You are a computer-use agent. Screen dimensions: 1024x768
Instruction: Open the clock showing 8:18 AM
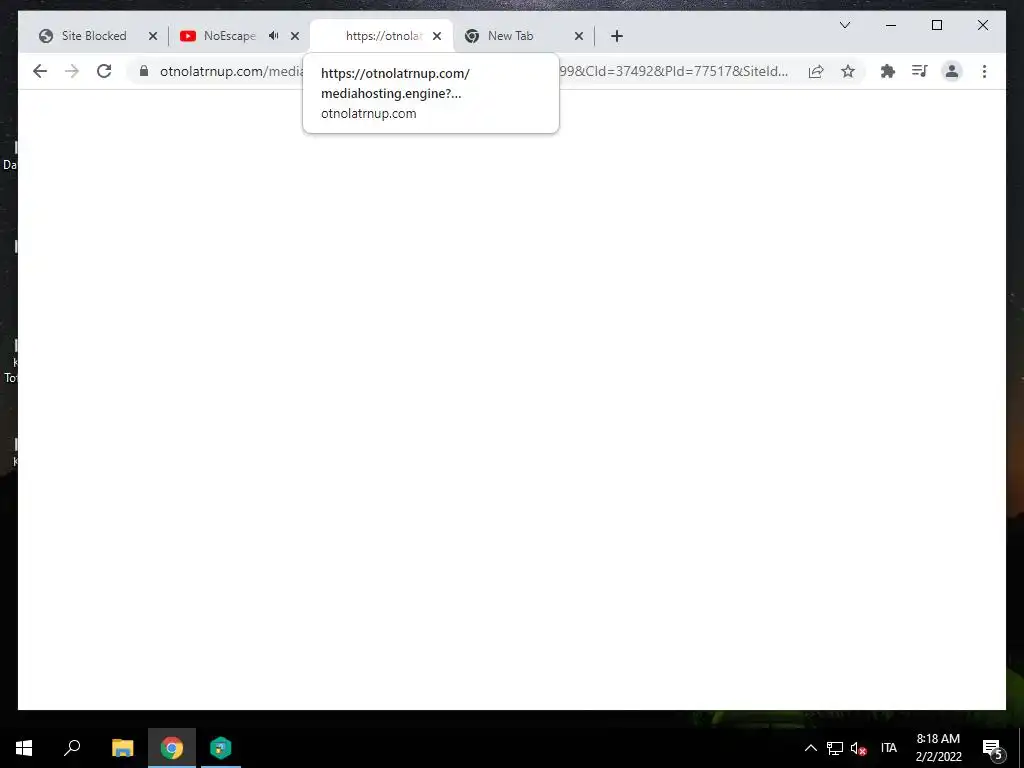click(x=938, y=748)
